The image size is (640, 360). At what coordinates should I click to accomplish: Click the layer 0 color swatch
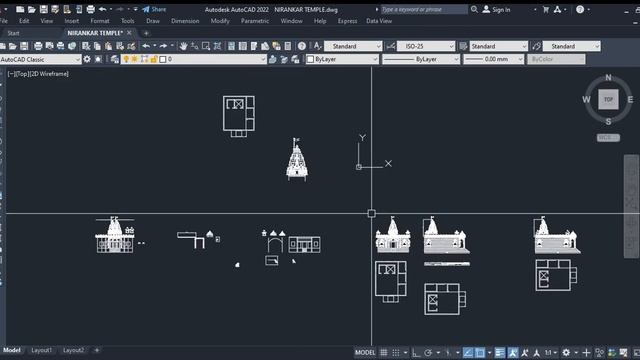click(163, 59)
